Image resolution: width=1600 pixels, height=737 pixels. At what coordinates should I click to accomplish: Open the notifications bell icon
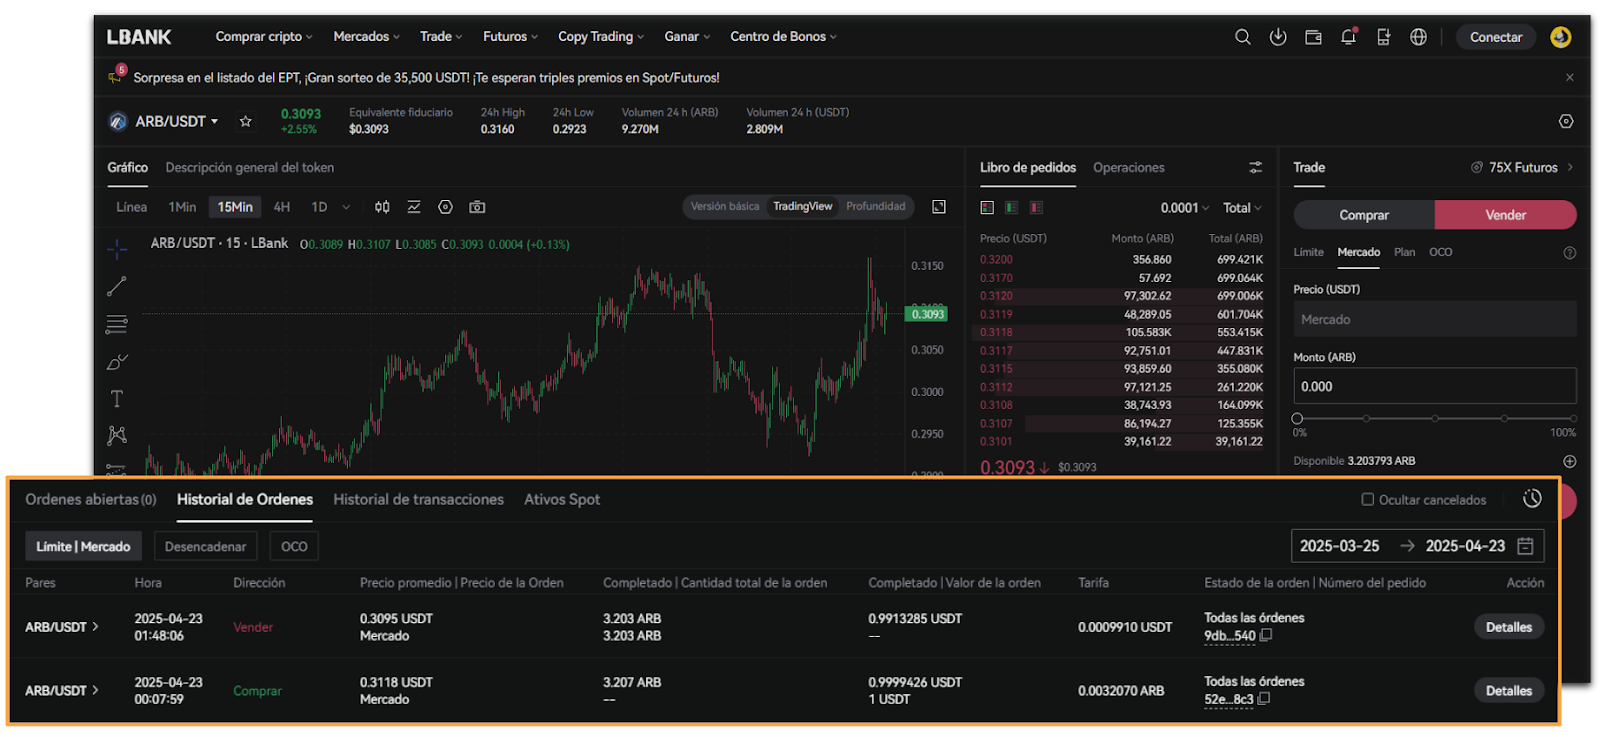[x=1348, y=37]
